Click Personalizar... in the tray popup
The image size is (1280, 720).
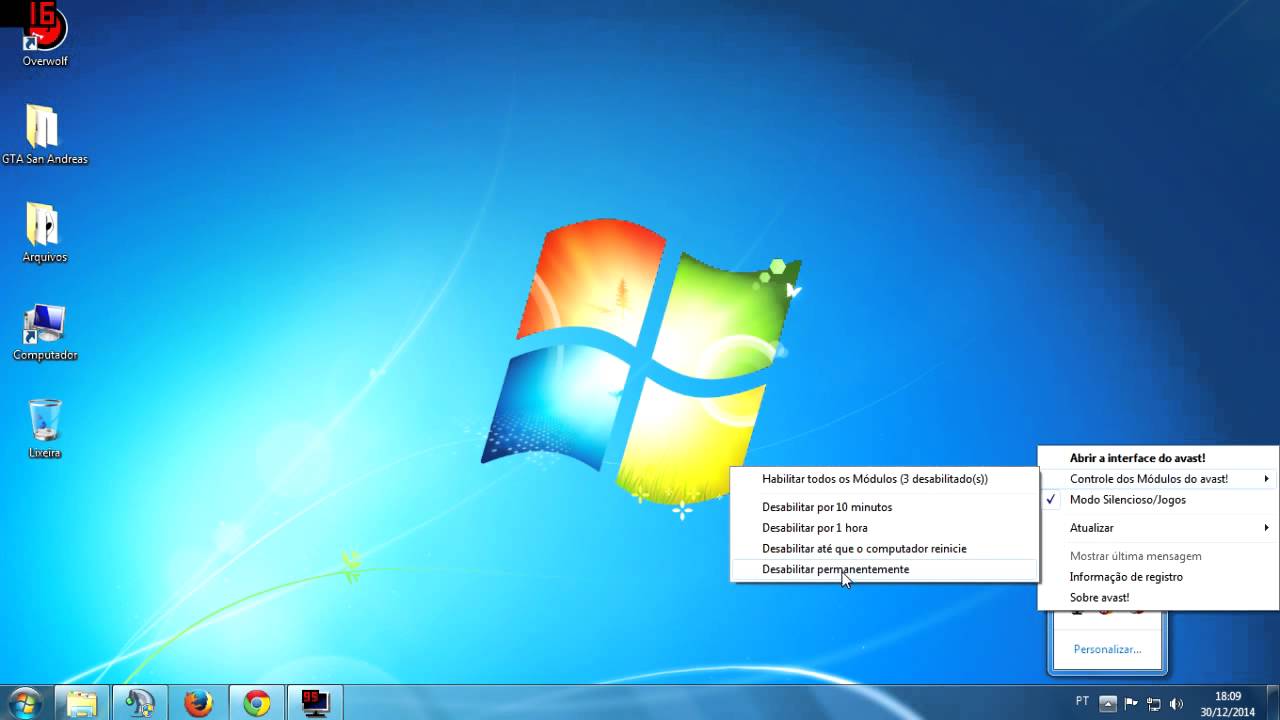click(x=1107, y=649)
